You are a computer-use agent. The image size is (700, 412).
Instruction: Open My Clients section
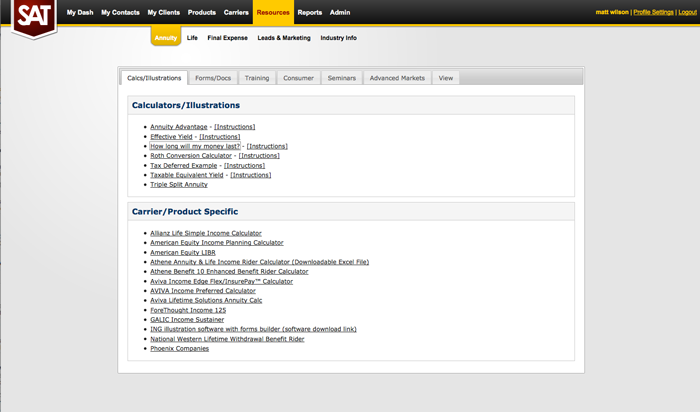pyautogui.click(x=163, y=12)
